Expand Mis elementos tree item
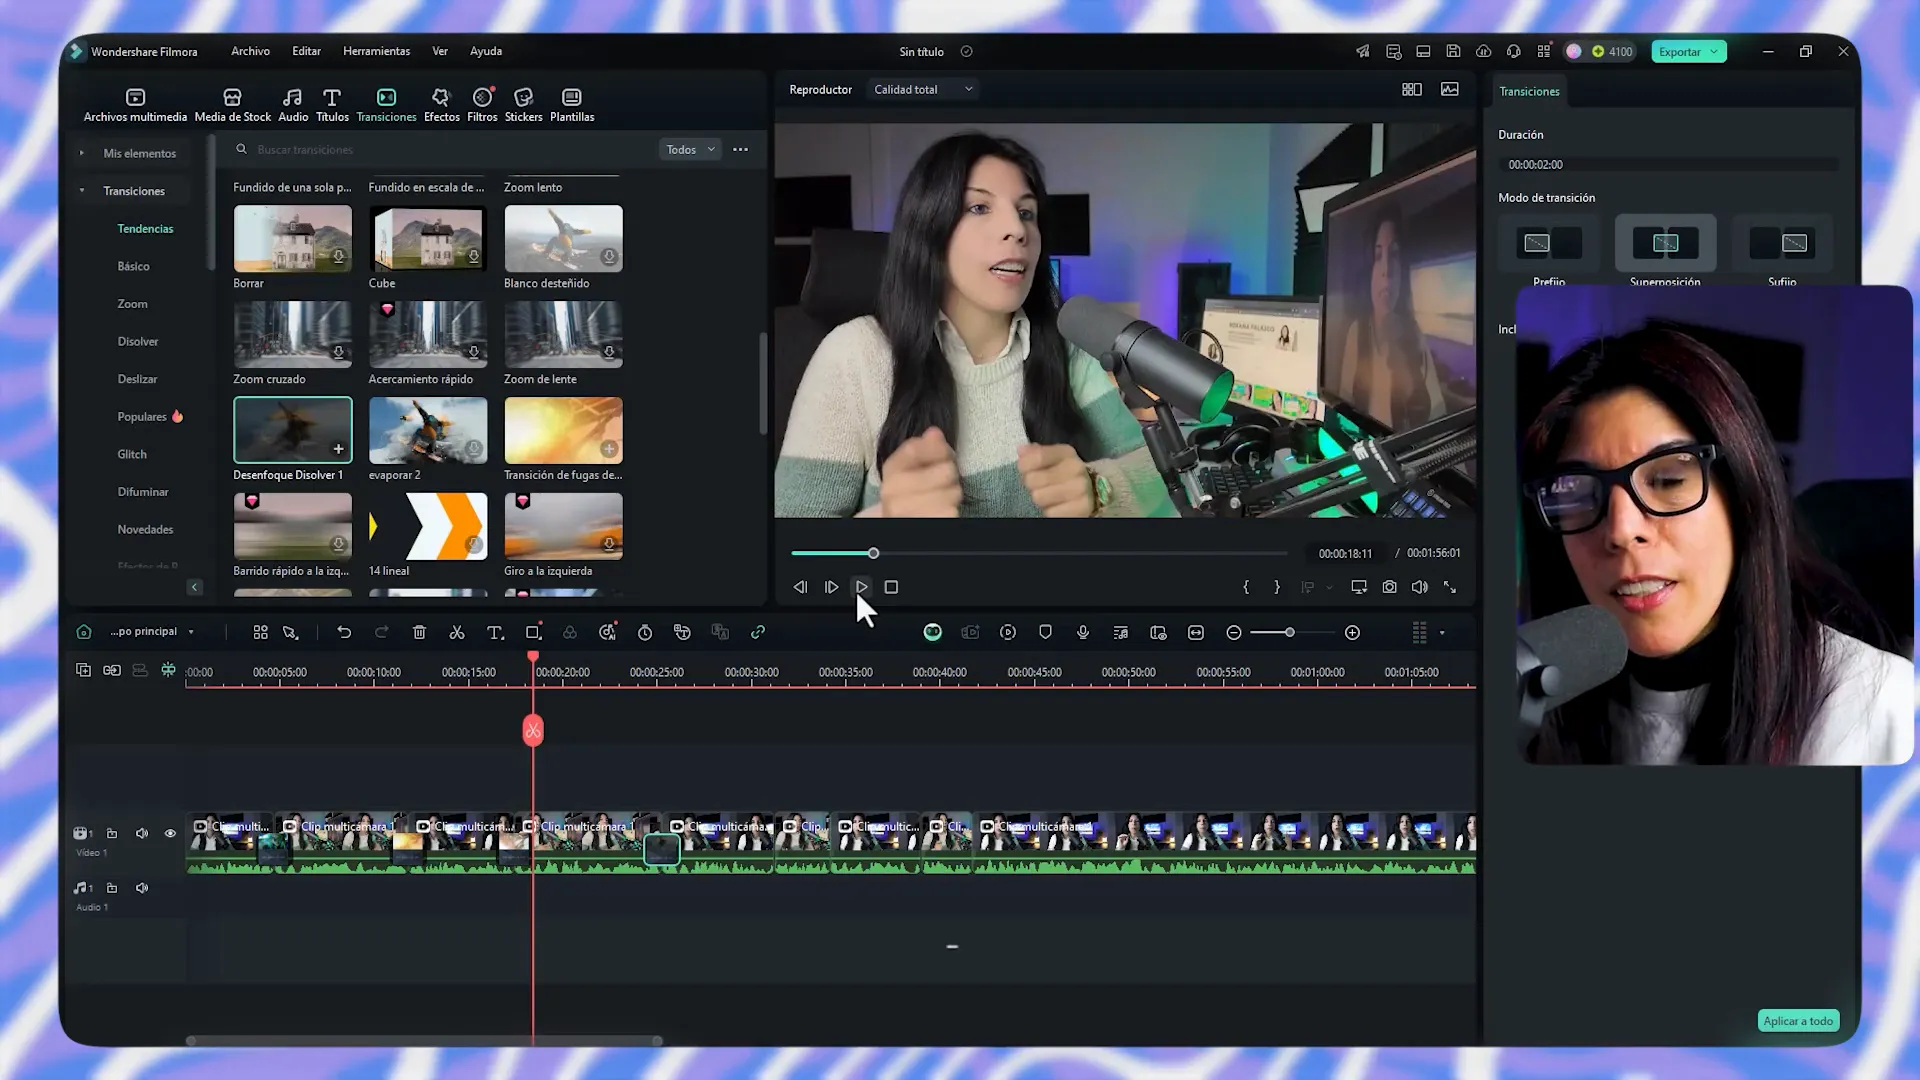 82,153
